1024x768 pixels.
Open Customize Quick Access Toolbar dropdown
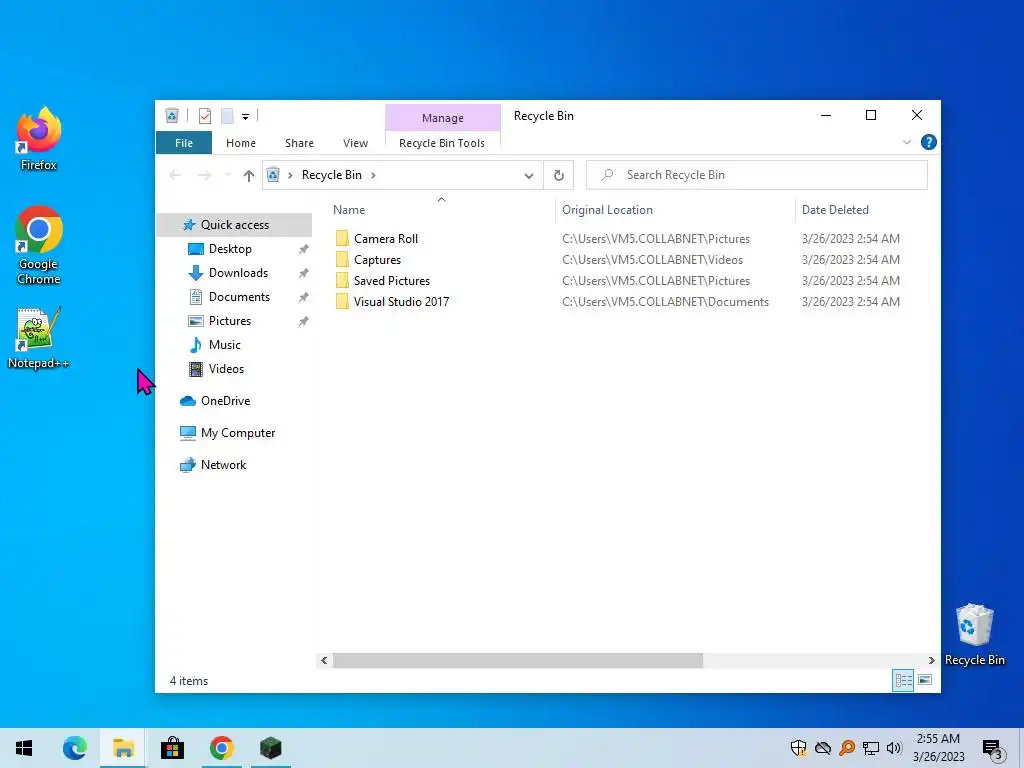tap(246, 117)
